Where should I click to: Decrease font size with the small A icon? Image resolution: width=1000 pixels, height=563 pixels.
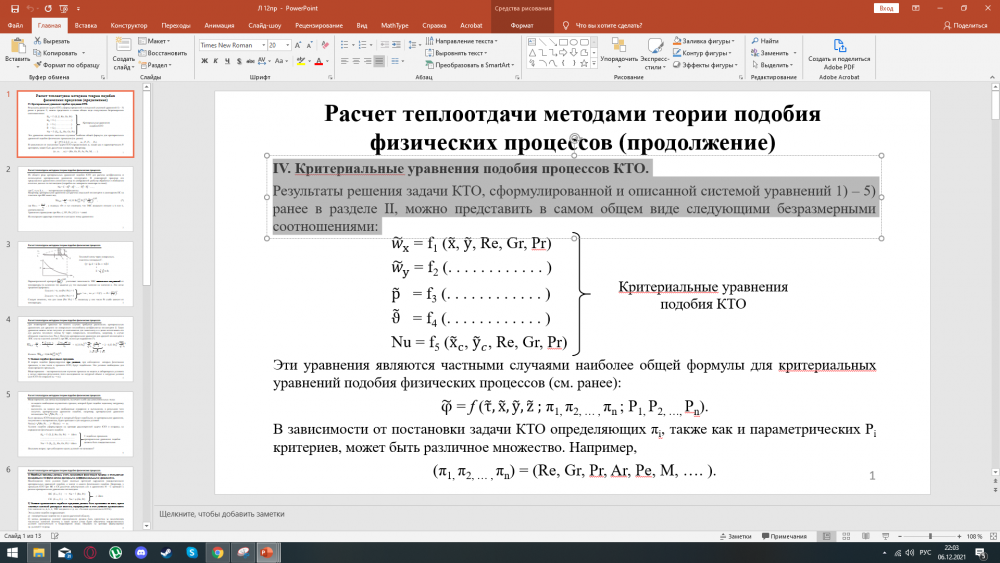click(x=309, y=45)
